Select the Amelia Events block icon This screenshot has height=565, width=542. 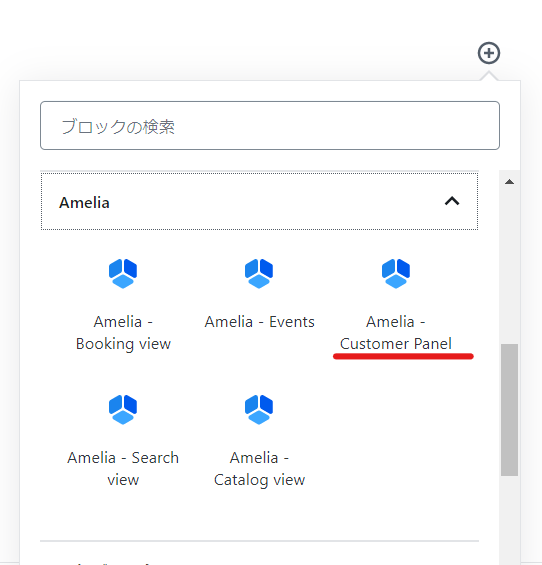259,273
